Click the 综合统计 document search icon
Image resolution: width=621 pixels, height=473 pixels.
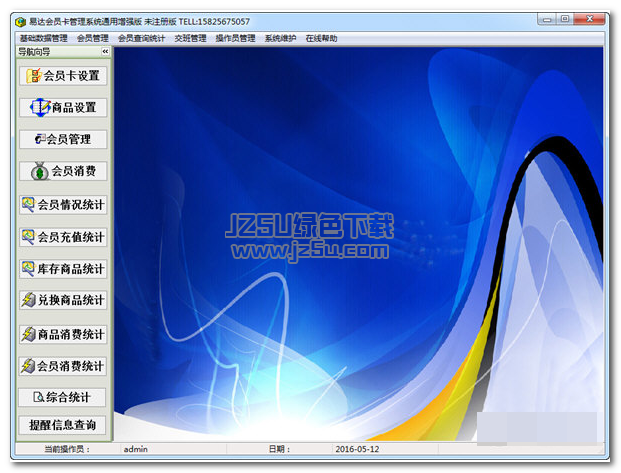click(39, 397)
